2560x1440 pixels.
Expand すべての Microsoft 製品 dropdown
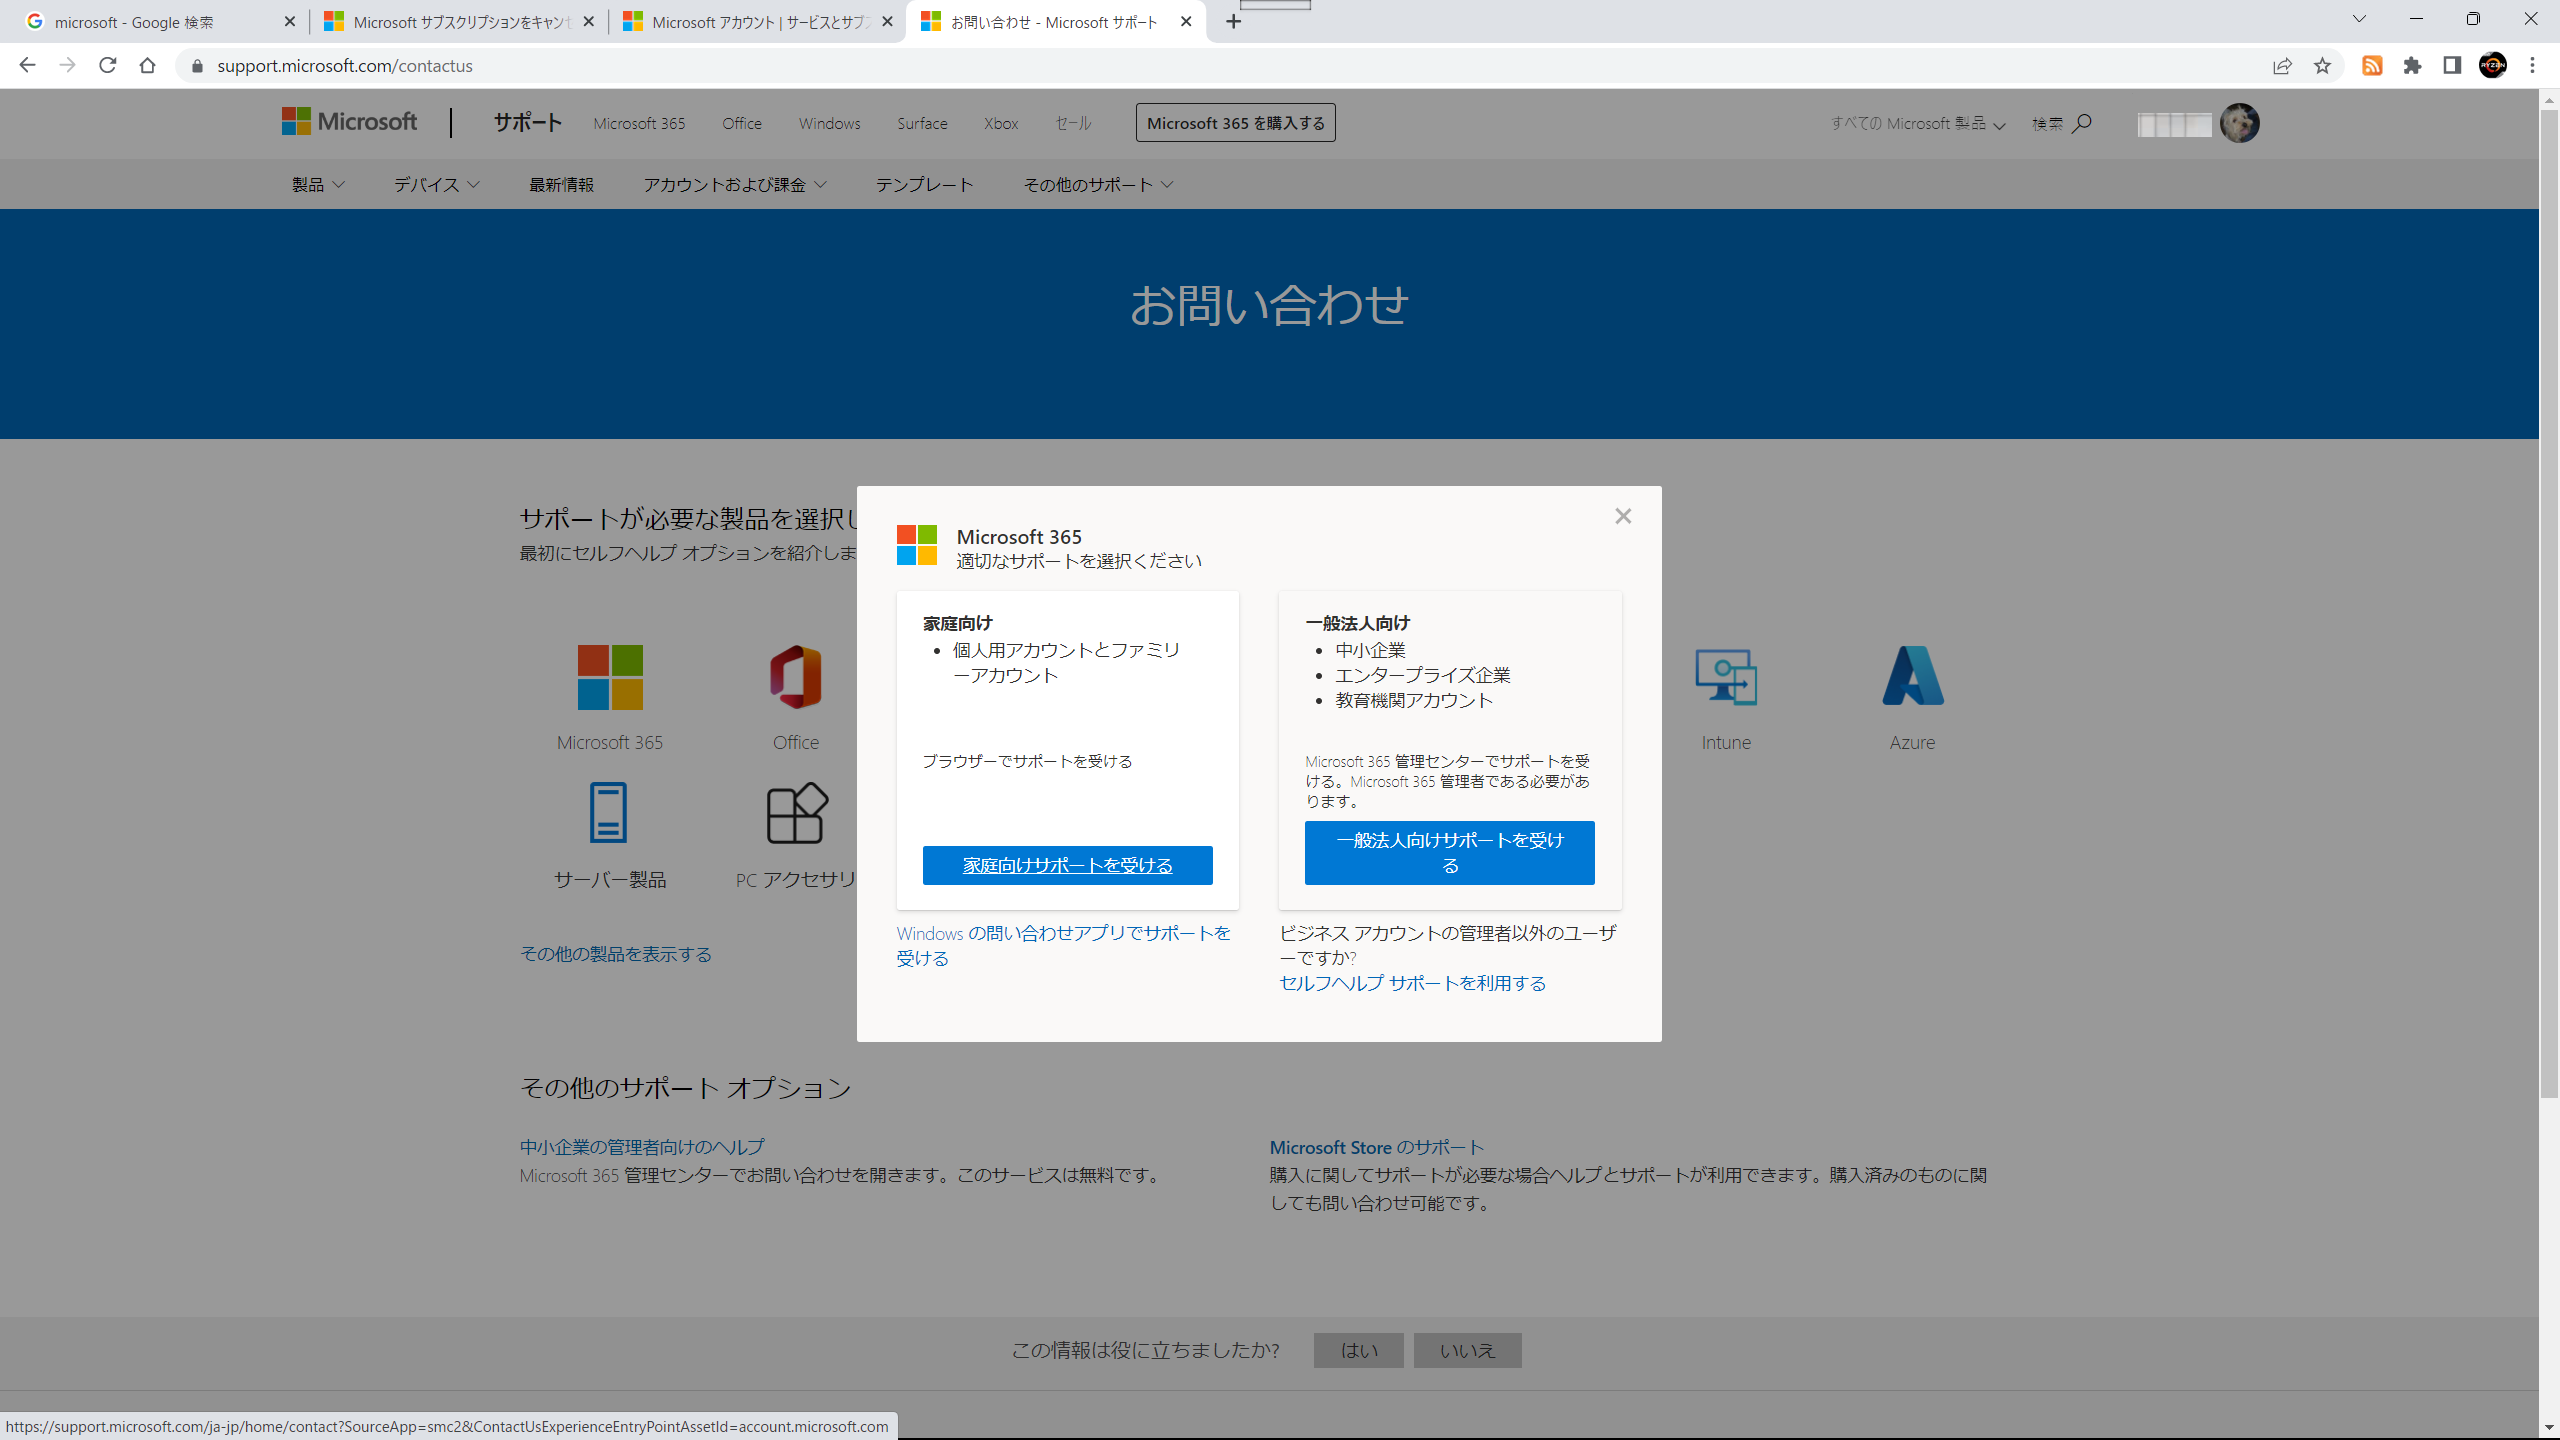1917,123
